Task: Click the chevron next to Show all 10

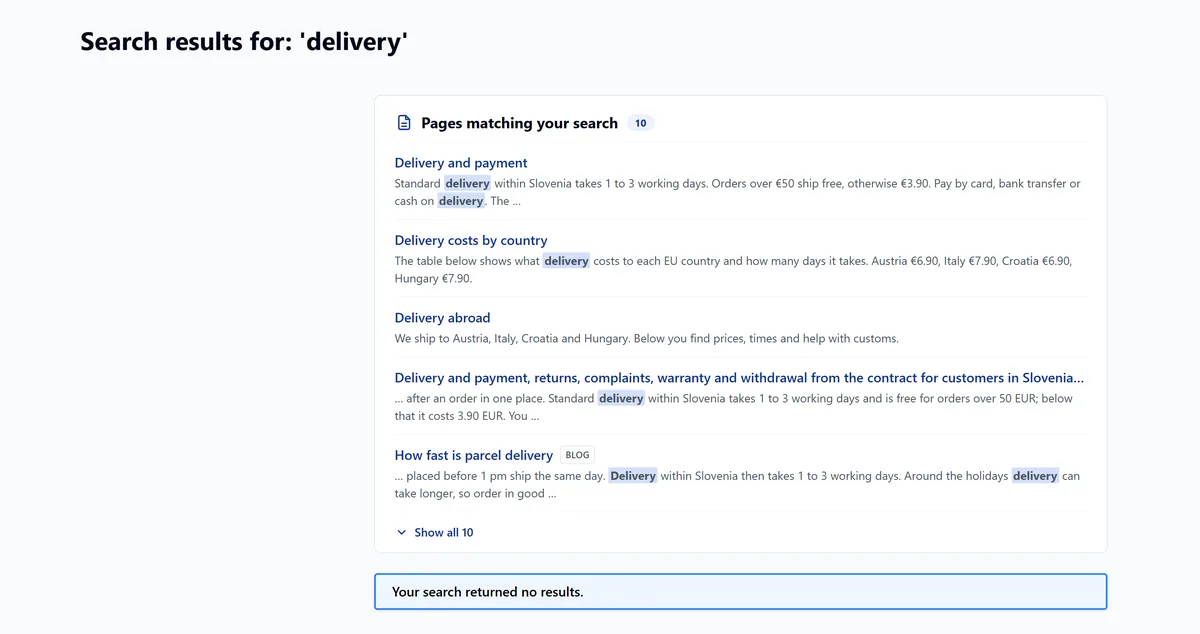Action: [402, 533]
